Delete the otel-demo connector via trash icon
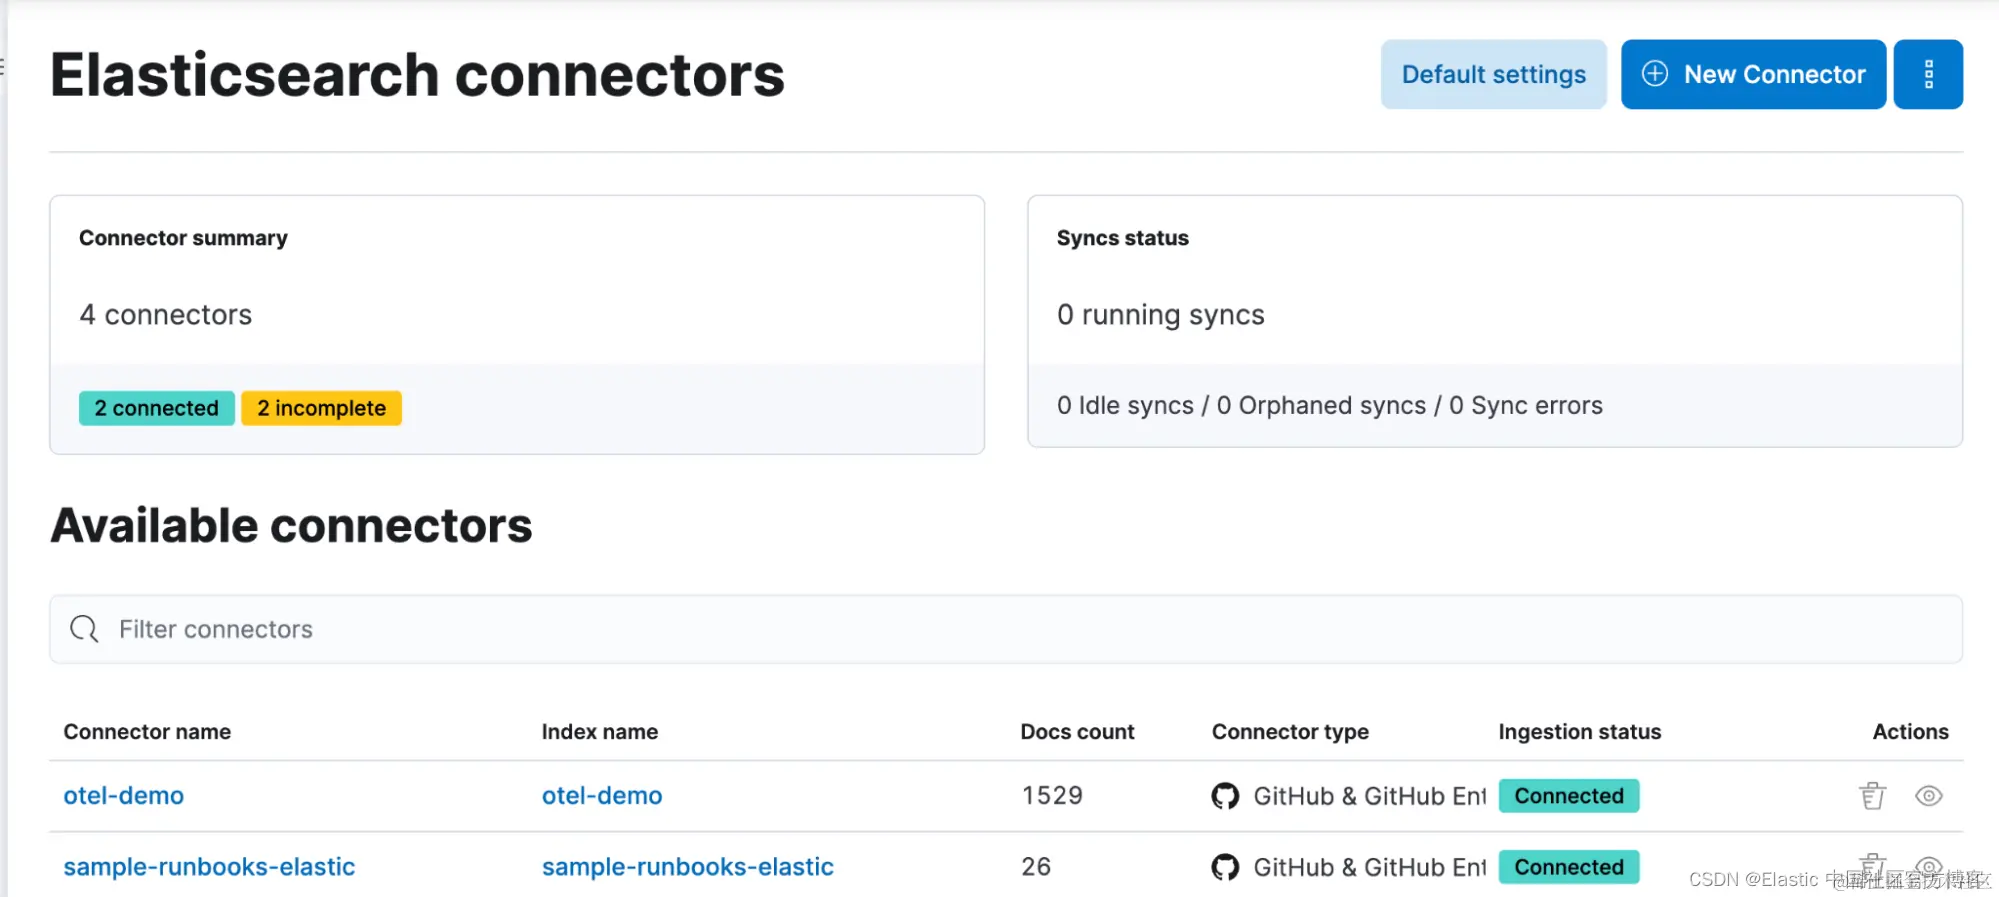The width and height of the screenshot is (1999, 898). [1872, 796]
